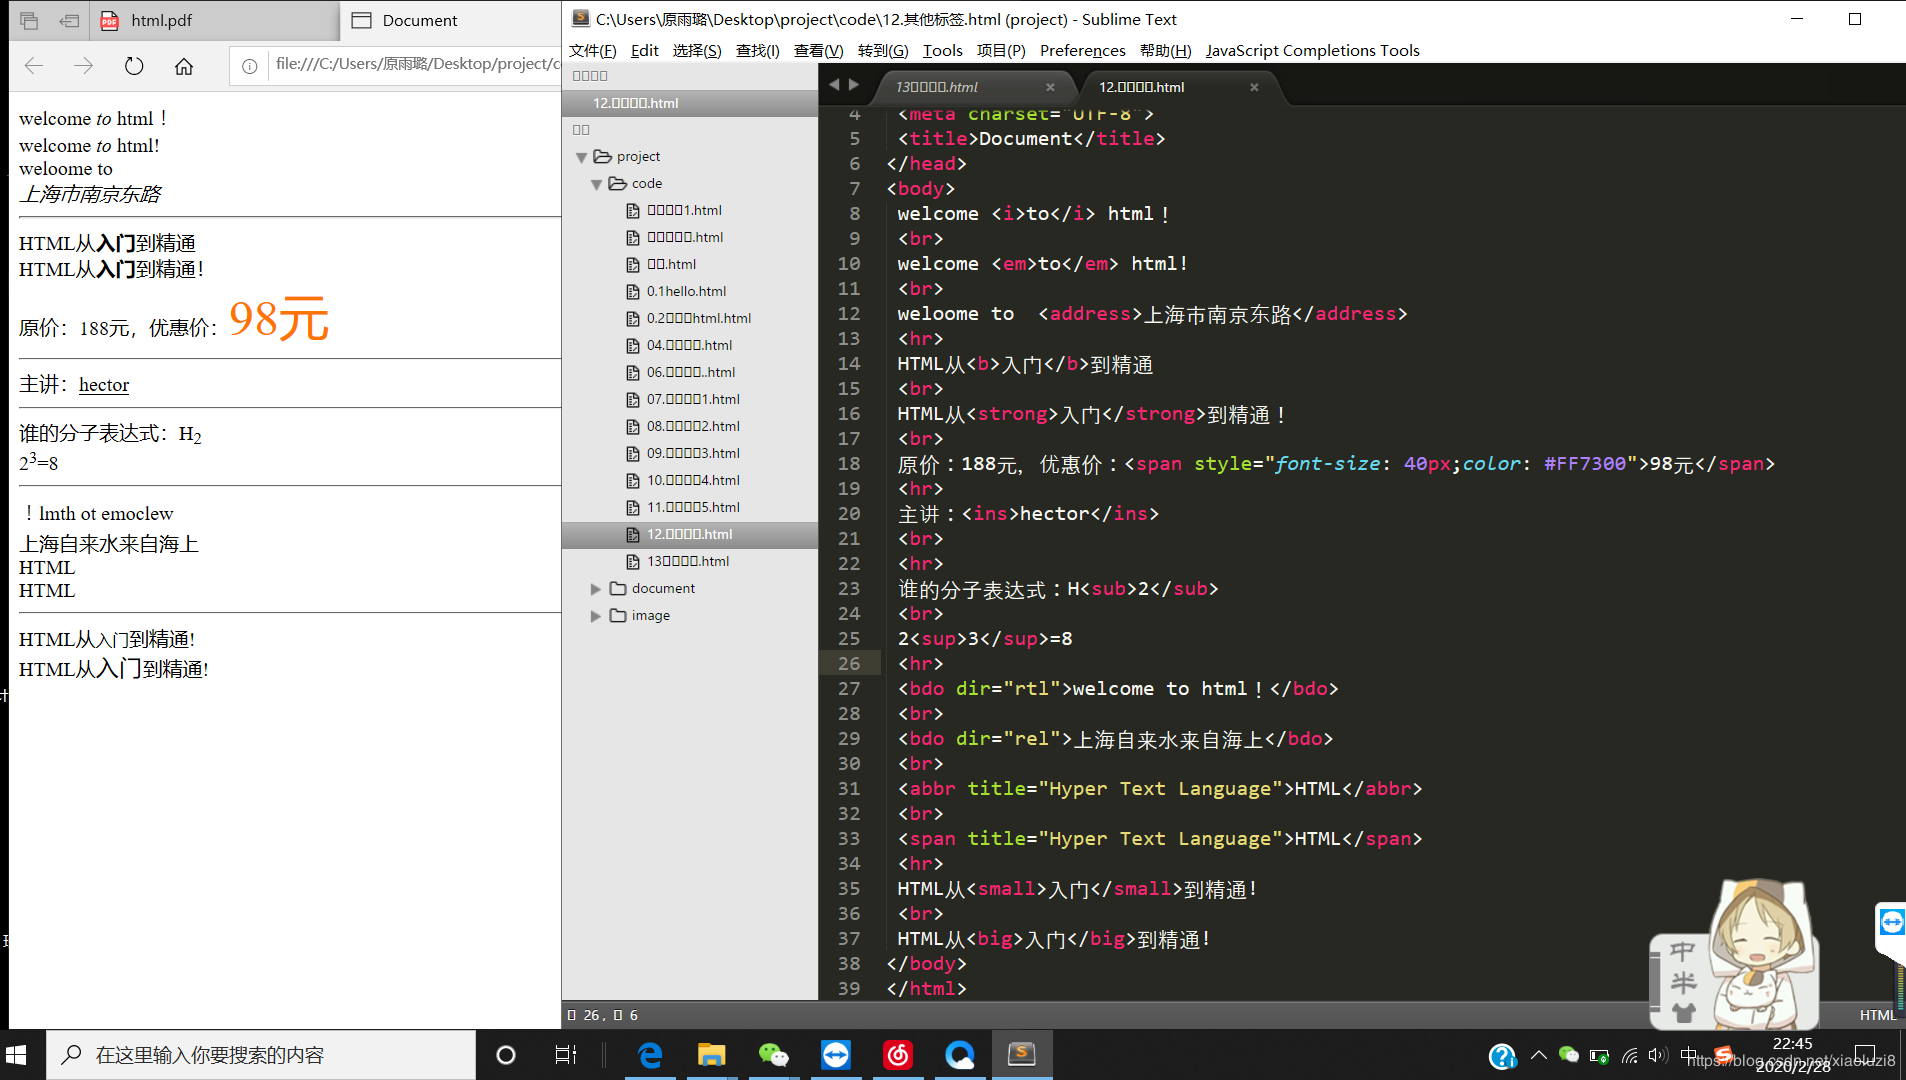Open the IME skin shirt icon
The image size is (1906, 1080).
click(1683, 1013)
